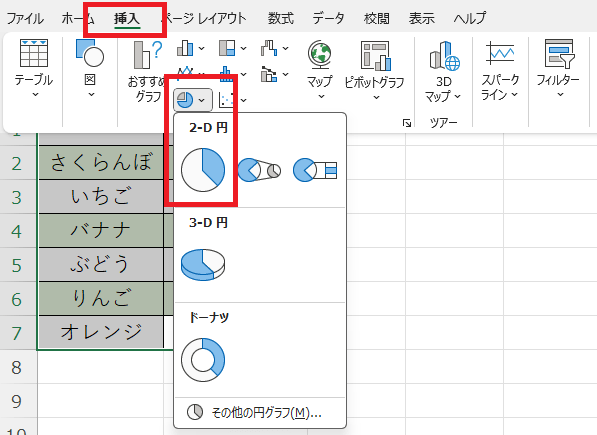This screenshot has width=597, height=435.
Task: Open the Map chart button
Action: [x=320, y=70]
